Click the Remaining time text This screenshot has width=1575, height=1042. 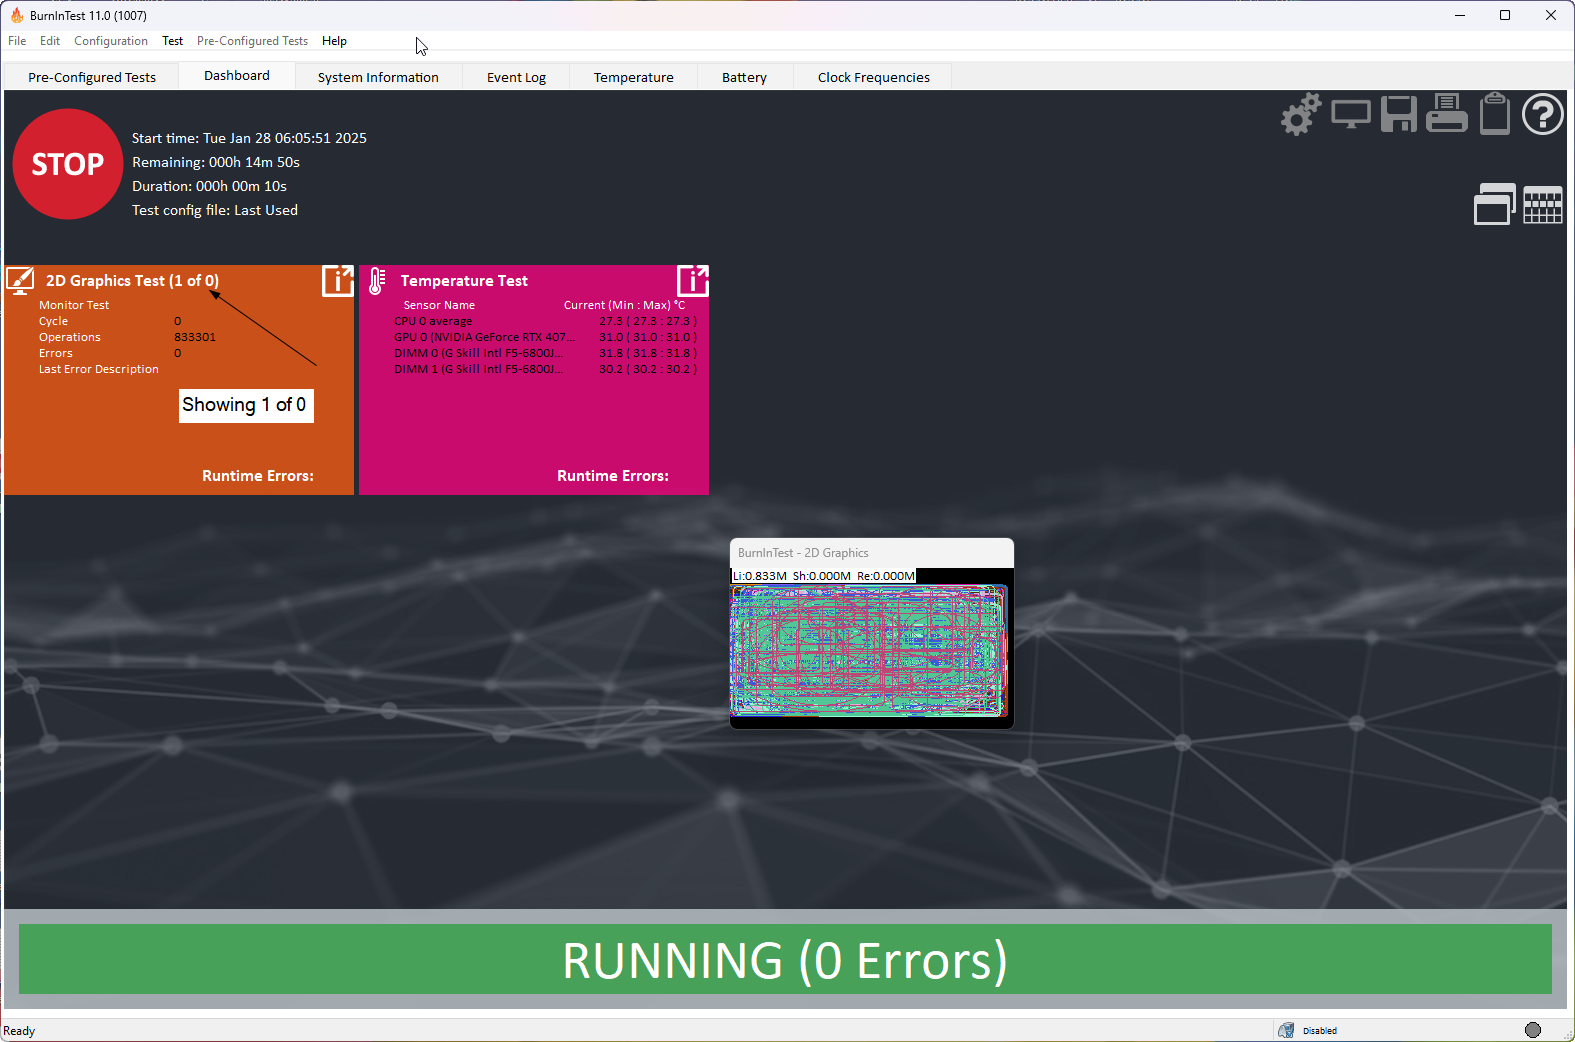pos(216,162)
